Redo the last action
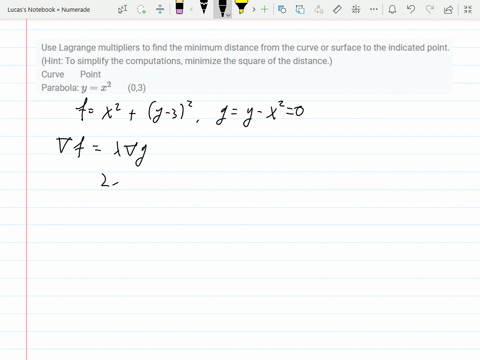480x360 pixels. 430,10
